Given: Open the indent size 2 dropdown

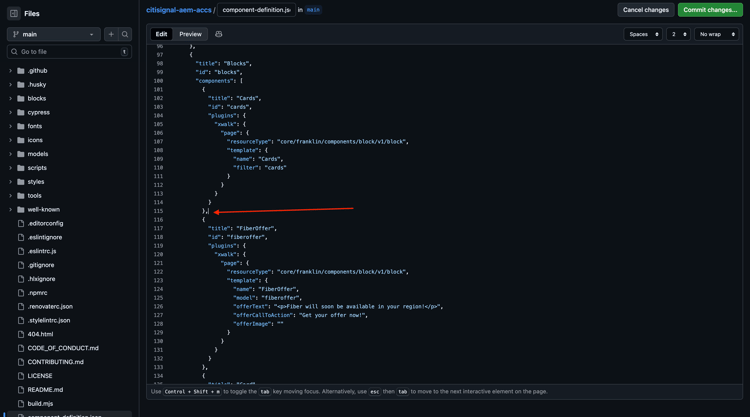Looking at the screenshot, I should click(678, 34).
